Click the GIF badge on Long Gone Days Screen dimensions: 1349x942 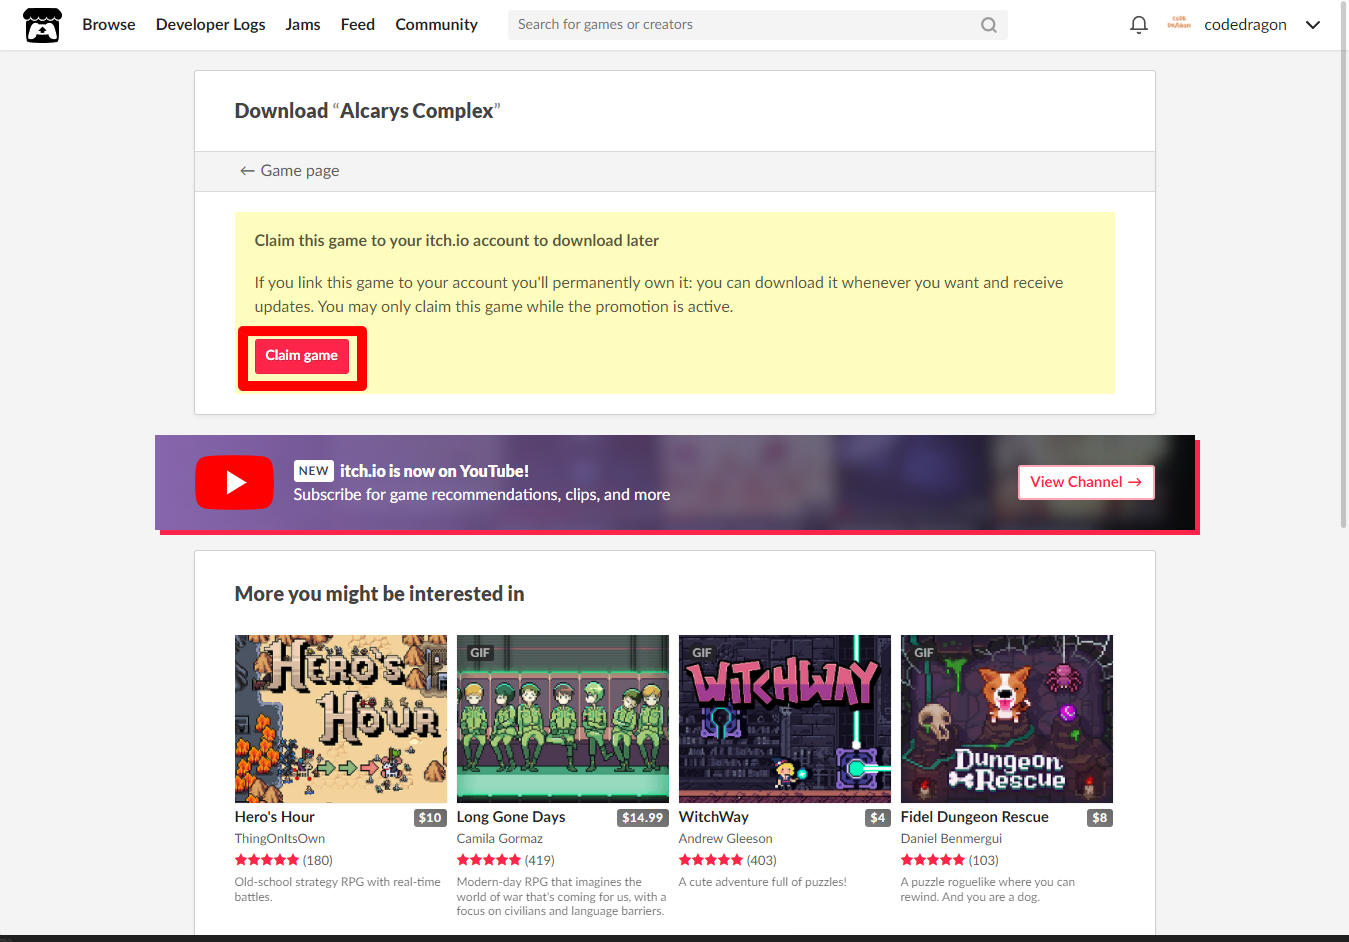pyautogui.click(x=480, y=653)
